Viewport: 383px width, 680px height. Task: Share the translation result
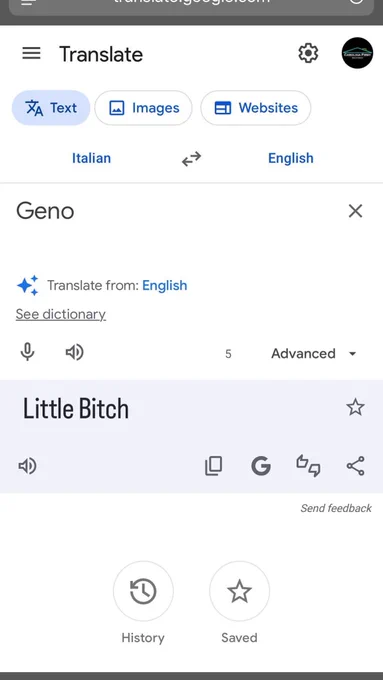coord(356,466)
